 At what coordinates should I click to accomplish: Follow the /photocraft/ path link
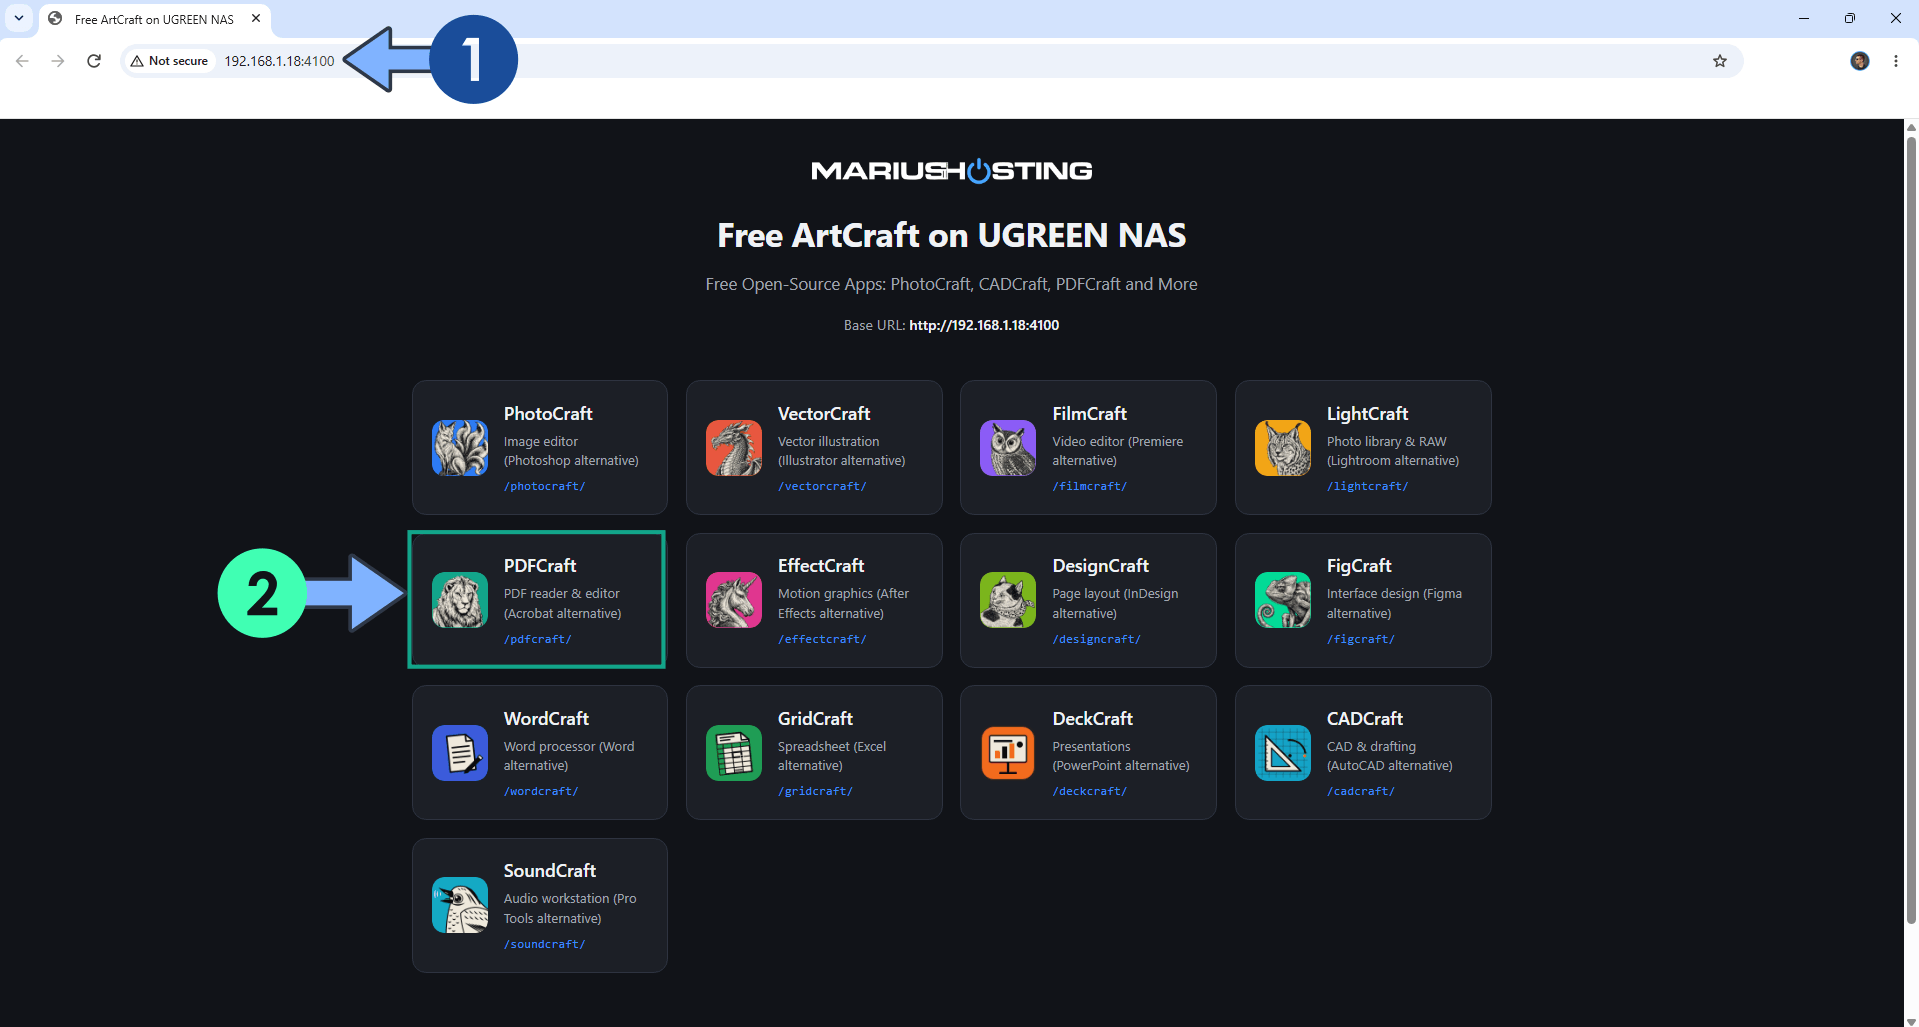pos(544,486)
